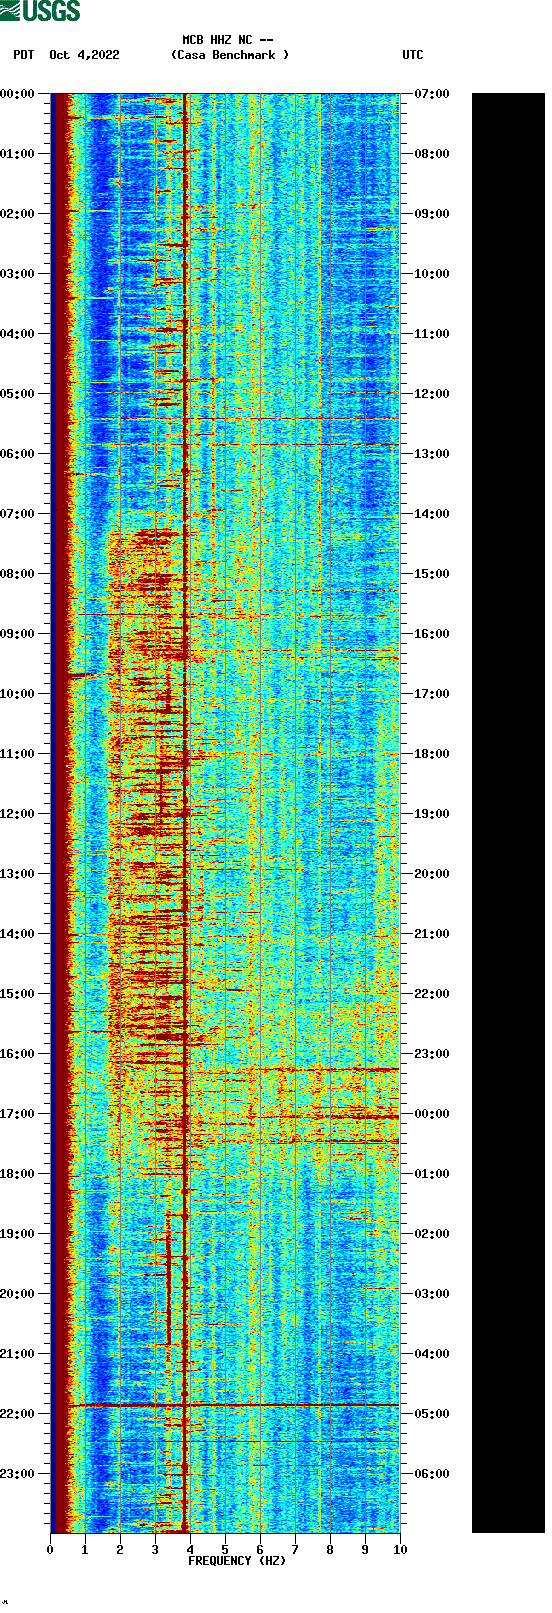
Task: Click the PDT time label '12:00'
Action: pyautogui.click(x=17, y=814)
